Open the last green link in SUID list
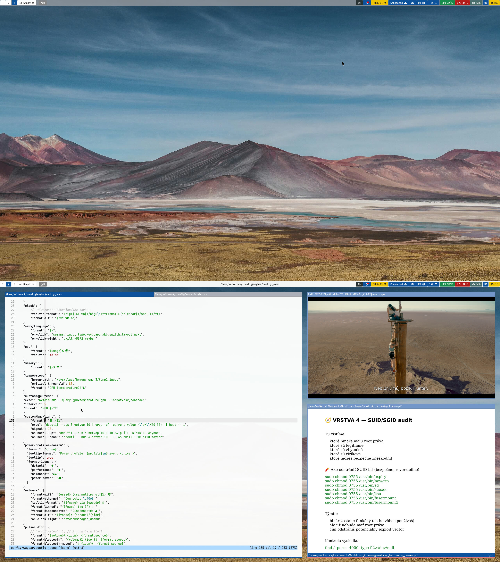This screenshot has height=563, width=500. (361, 502)
